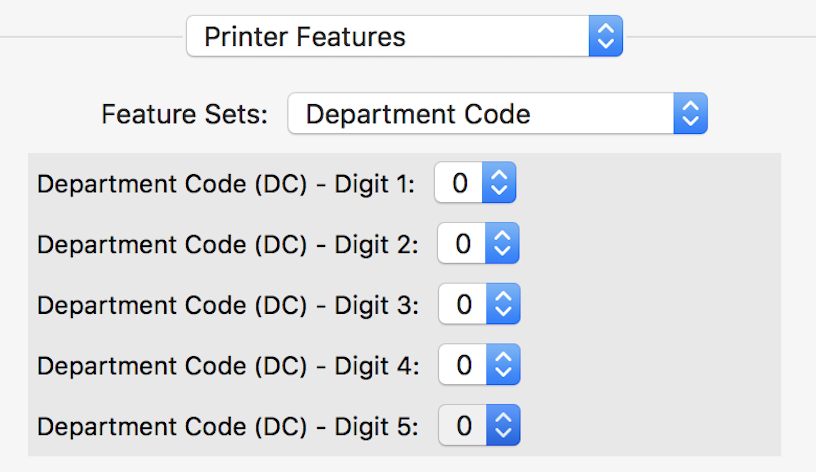Select the 0 value of Digit 5
The width and height of the screenshot is (816, 472).
pos(463,426)
